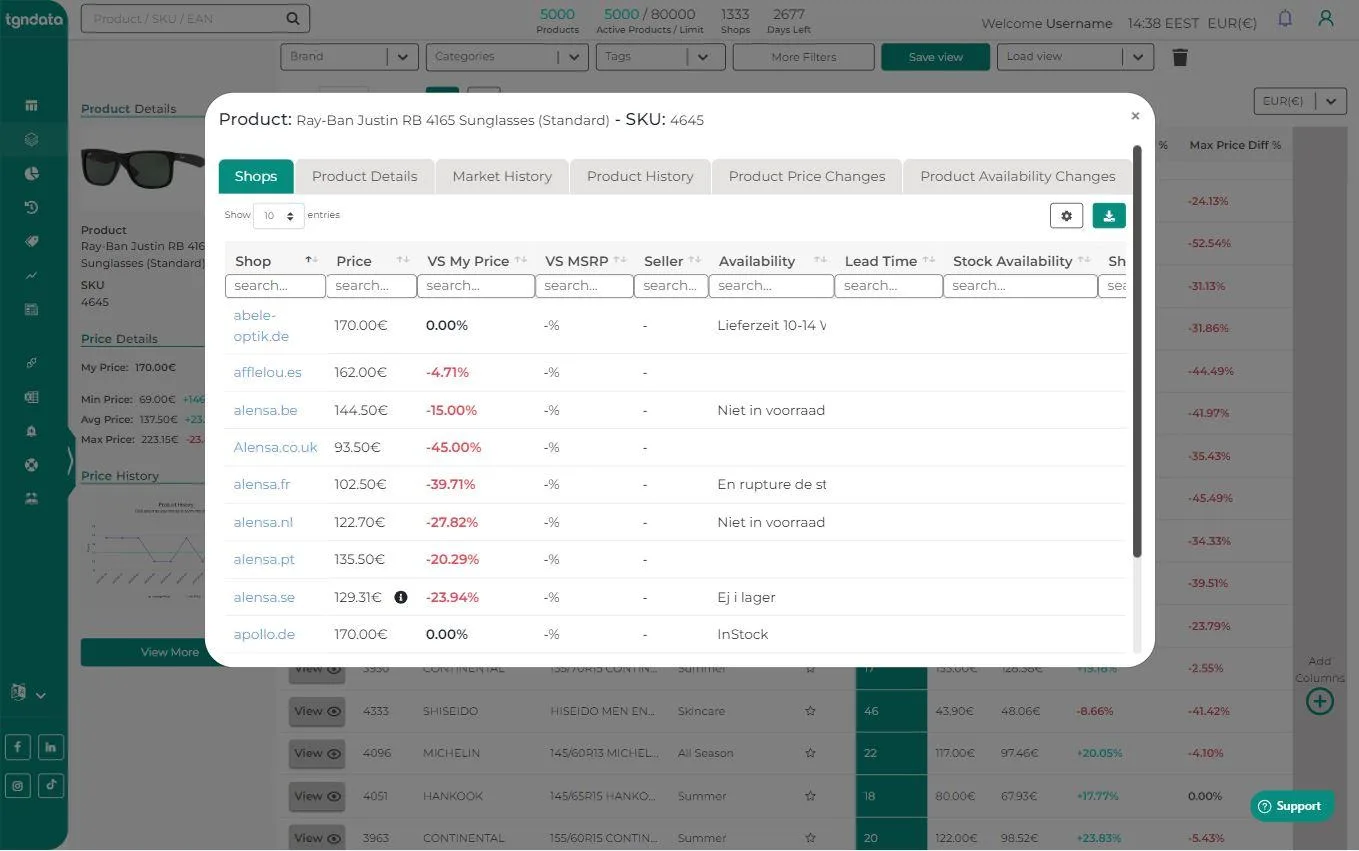Image resolution: width=1359 pixels, height=851 pixels.
Task: Open the user account icon
Action: coord(1326,19)
